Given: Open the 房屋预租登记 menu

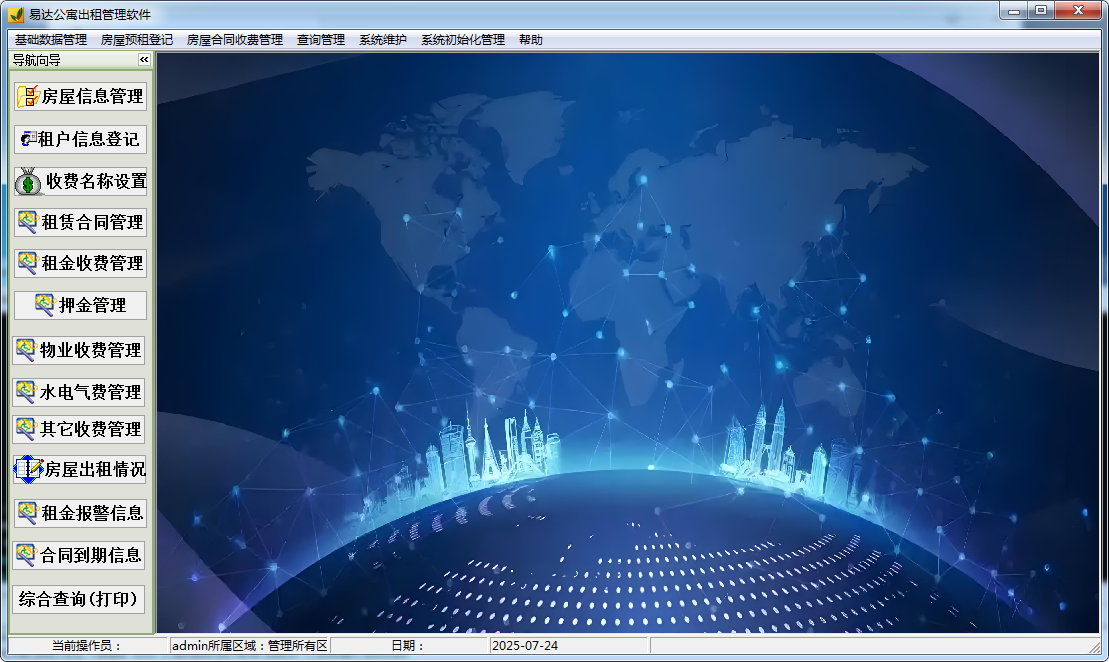Looking at the screenshot, I should pos(137,40).
